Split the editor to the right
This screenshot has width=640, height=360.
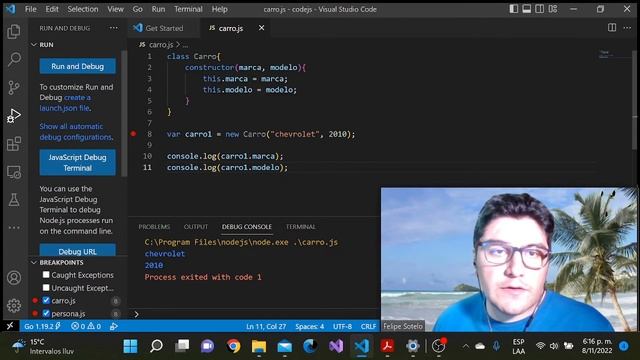(612, 28)
